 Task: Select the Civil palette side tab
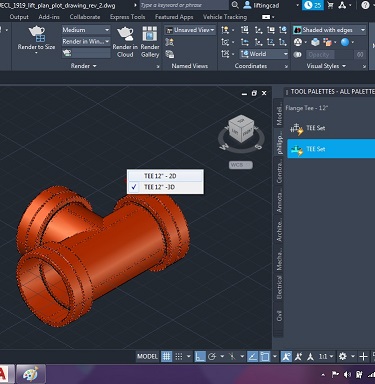(x=279, y=316)
